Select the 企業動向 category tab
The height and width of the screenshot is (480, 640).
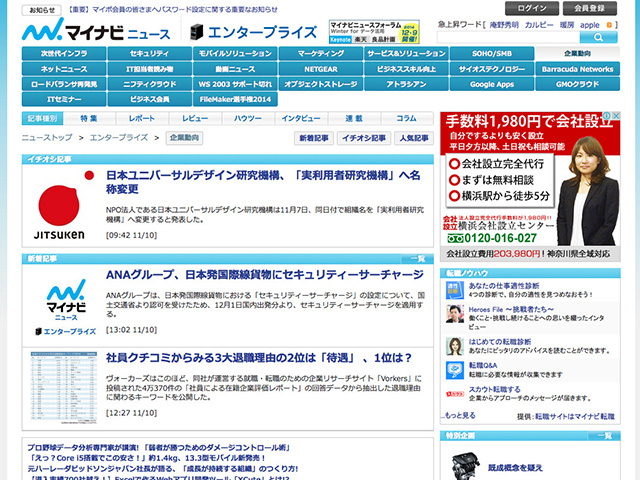[577, 53]
